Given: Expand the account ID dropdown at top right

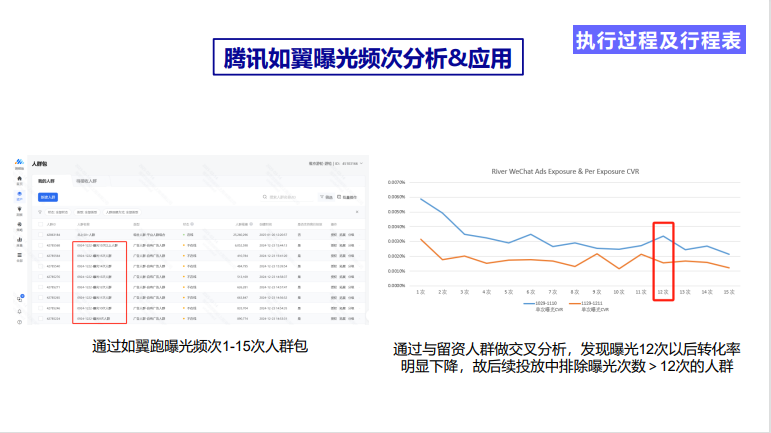Looking at the screenshot, I should click(x=361, y=163).
